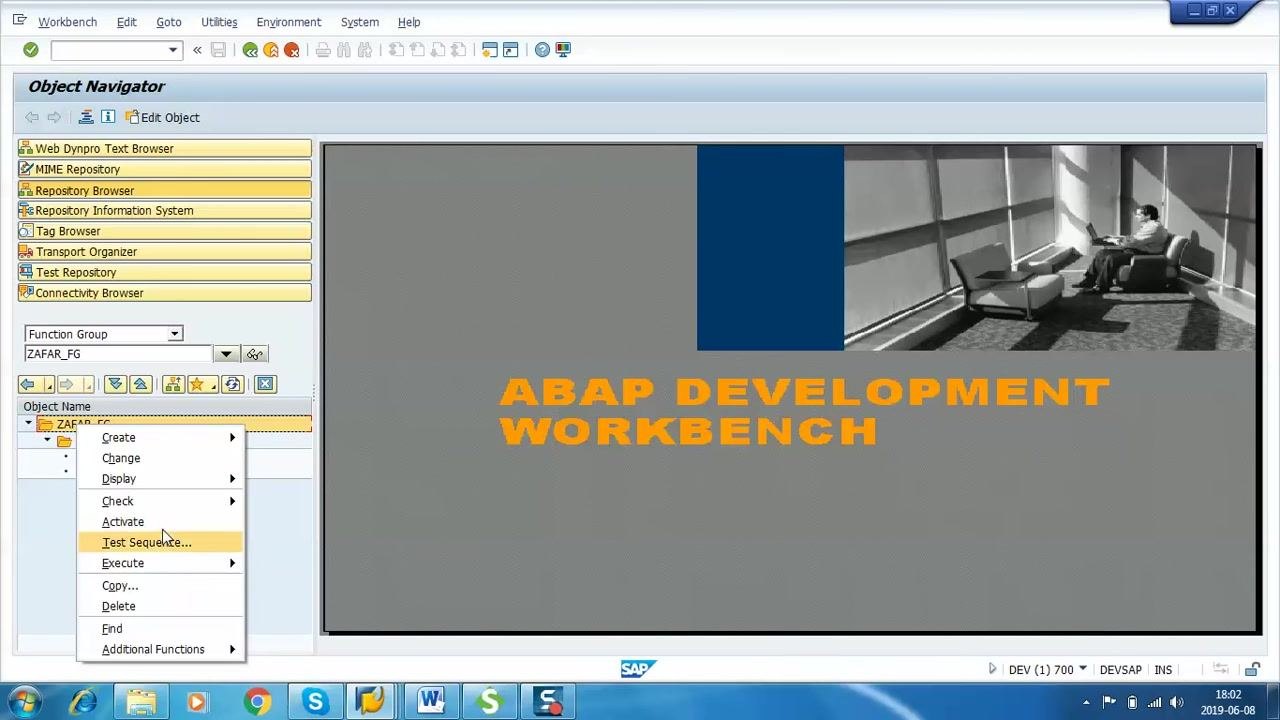
Task: Click the previous object left arrow button
Action: pyautogui.click(x=28, y=385)
